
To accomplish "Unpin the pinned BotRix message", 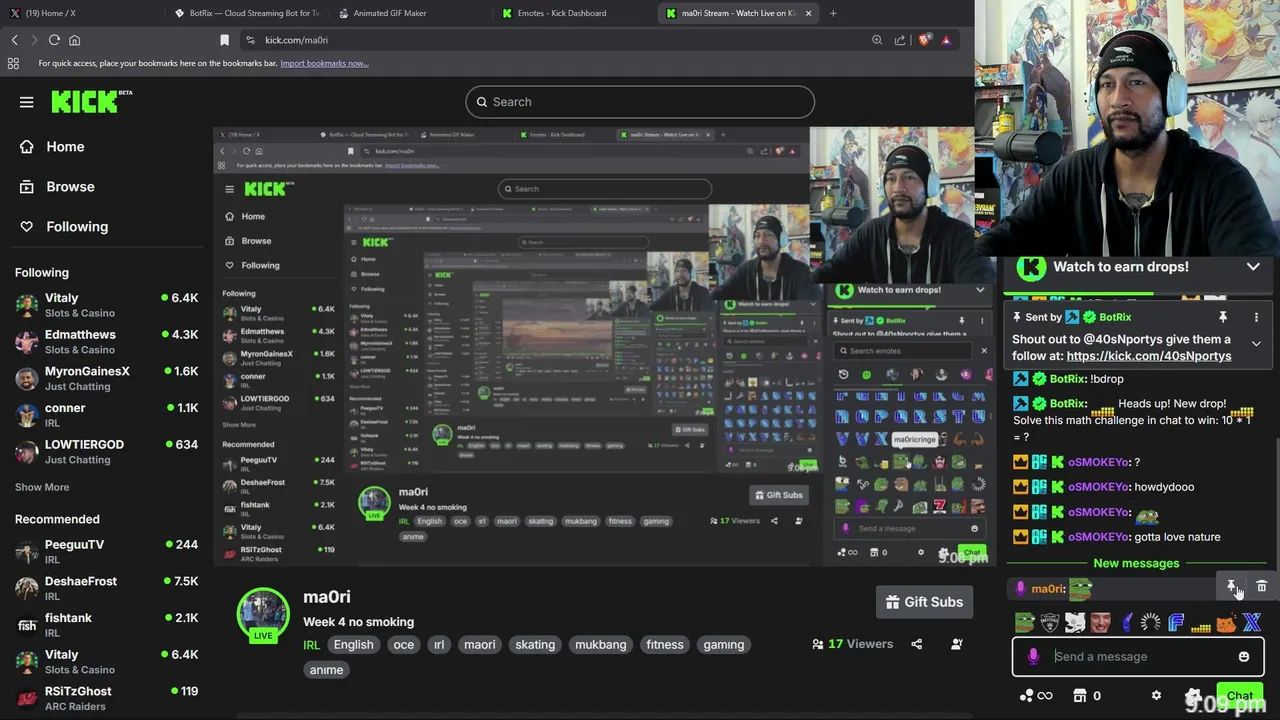I will [1222, 317].
